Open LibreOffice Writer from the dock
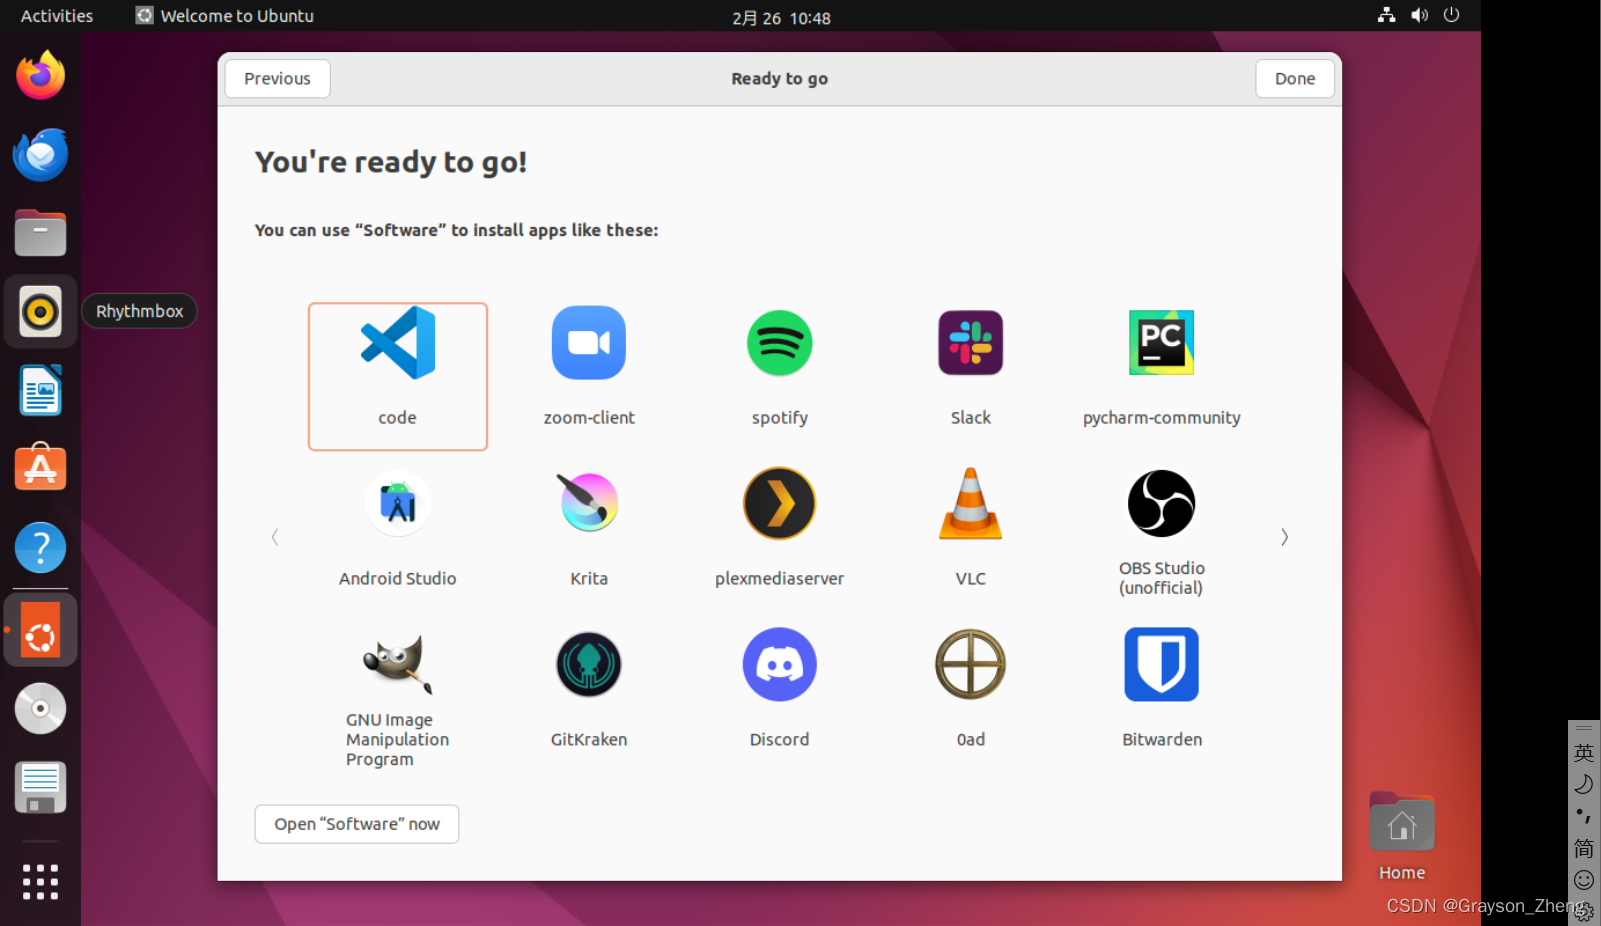This screenshot has width=1601, height=926. (40, 391)
